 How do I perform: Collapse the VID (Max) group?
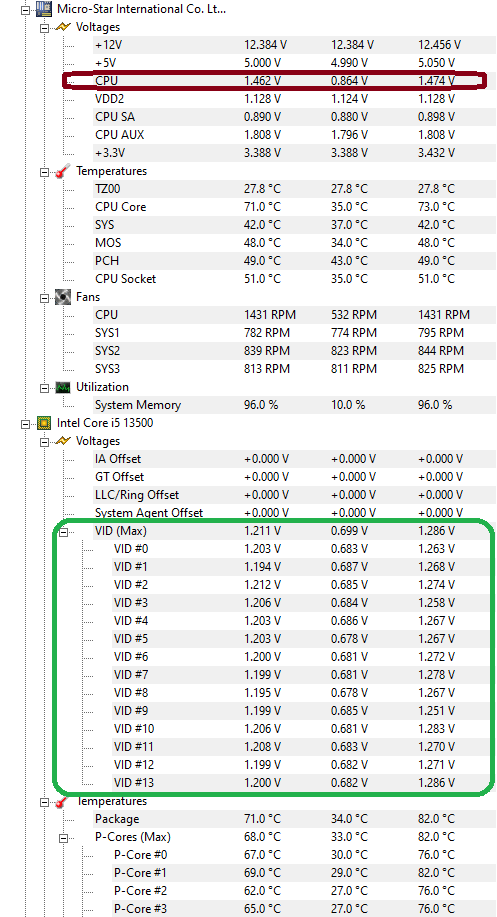(x=63, y=532)
